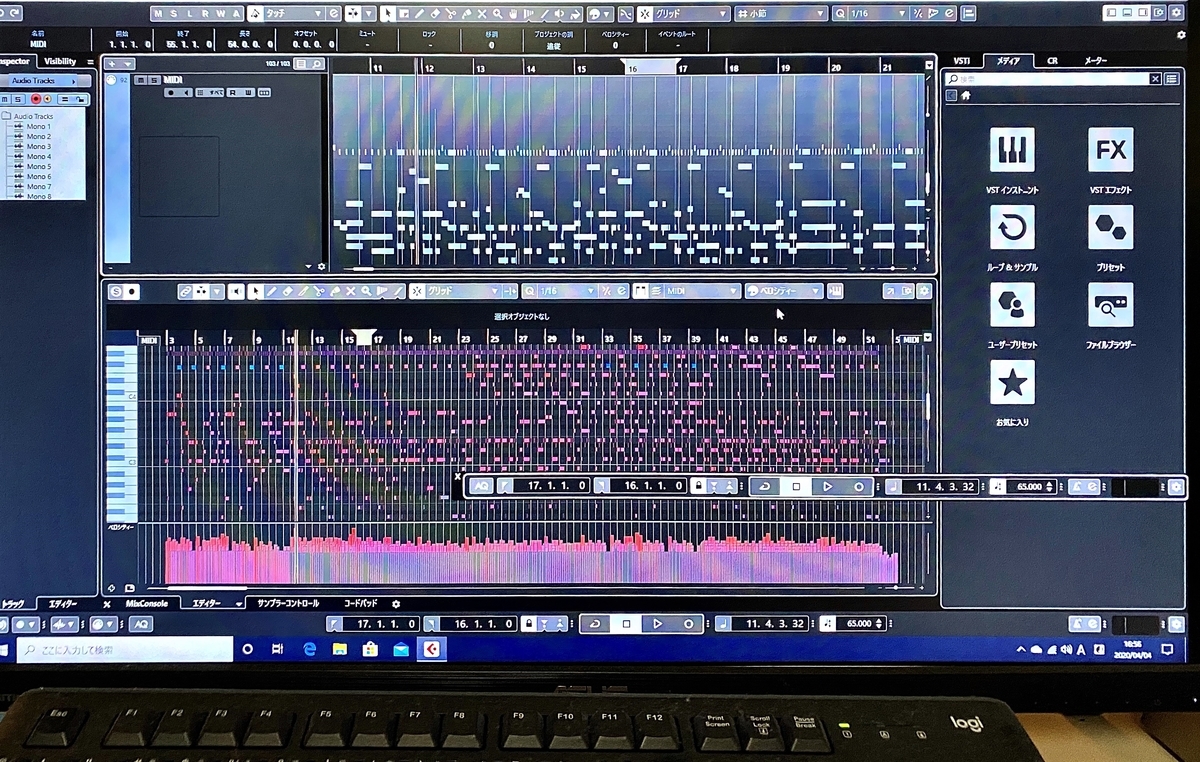
Task: Switch to VSTi tab in right zone
Action: coord(962,61)
